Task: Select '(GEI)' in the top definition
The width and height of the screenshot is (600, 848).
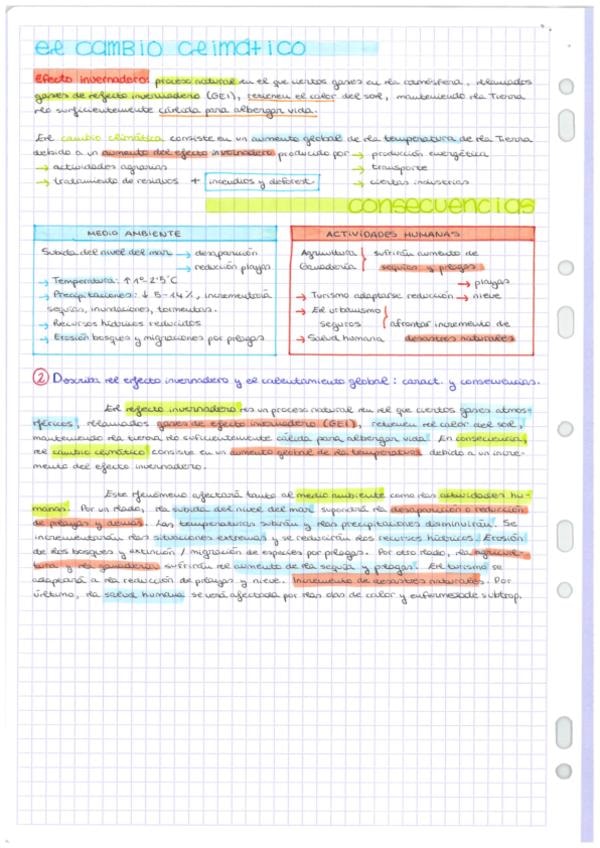Action: tap(222, 96)
